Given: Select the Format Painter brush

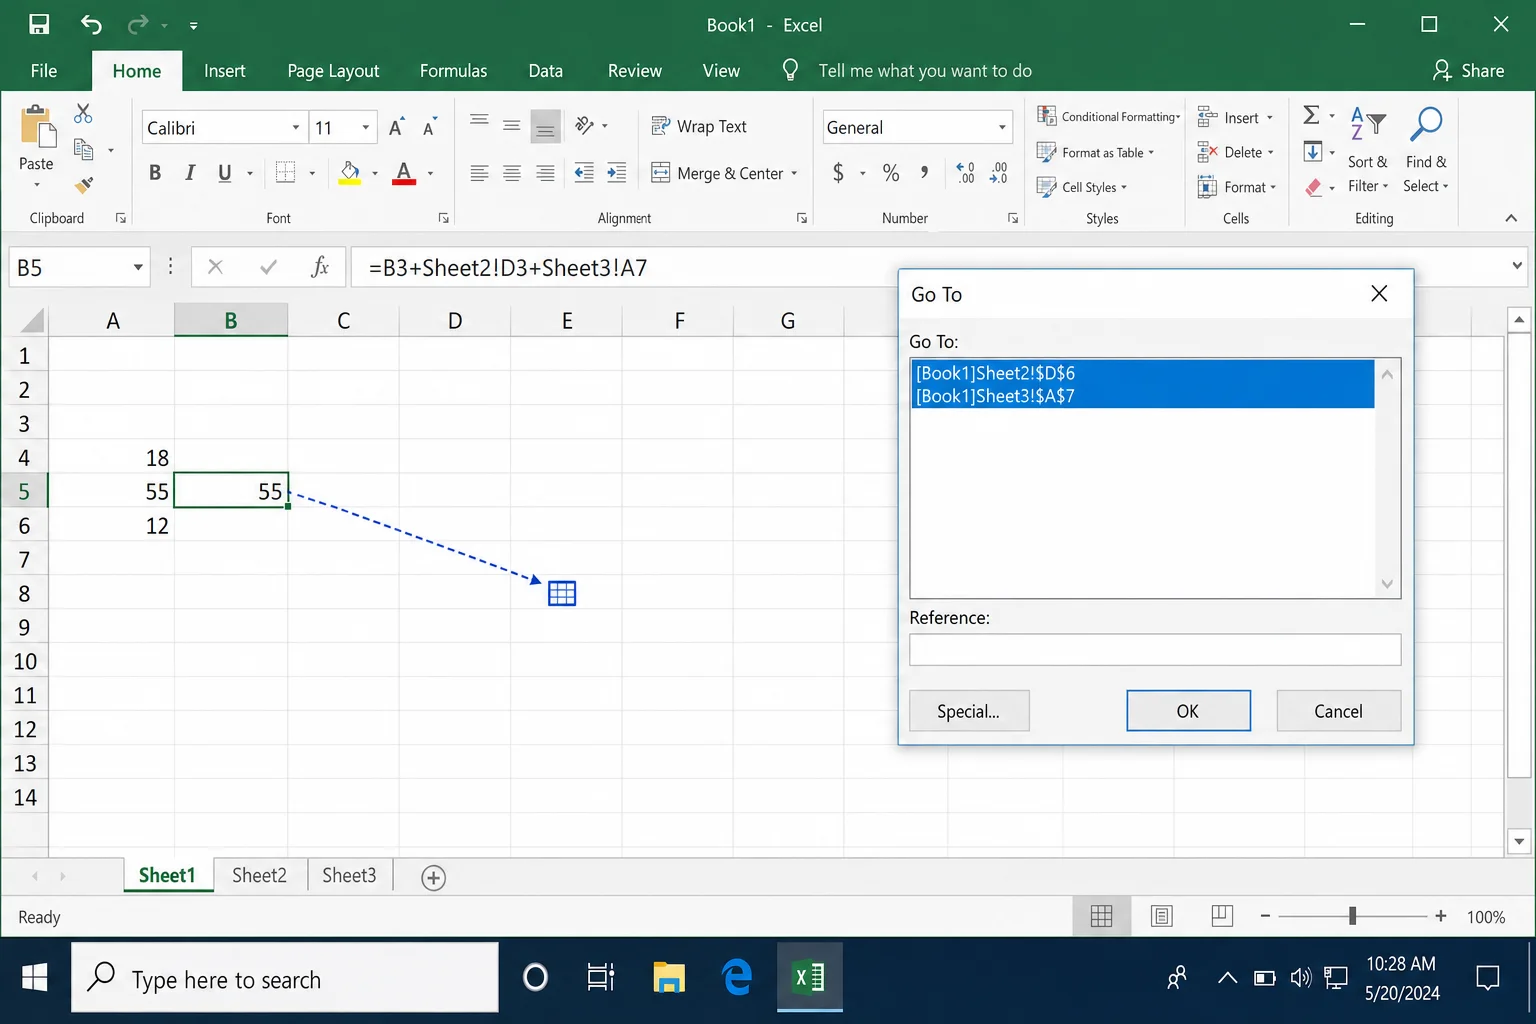Looking at the screenshot, I should click(x=84, y=185).
